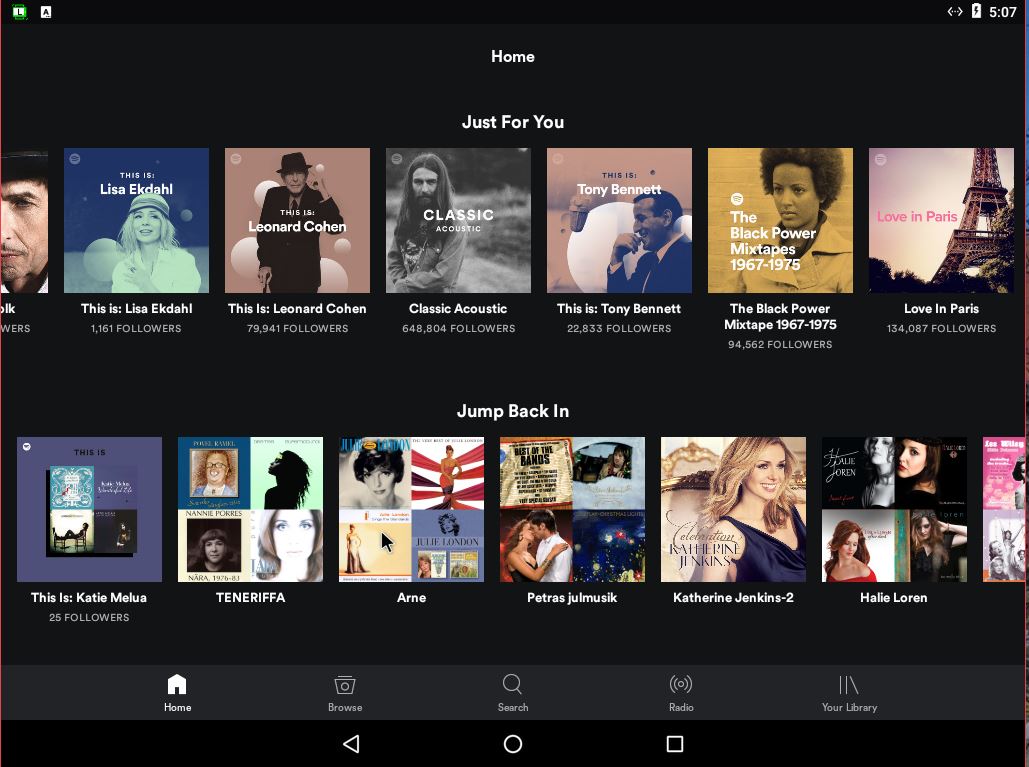Click the '1,161 FOLLOWERS' text

pos(136,329)
